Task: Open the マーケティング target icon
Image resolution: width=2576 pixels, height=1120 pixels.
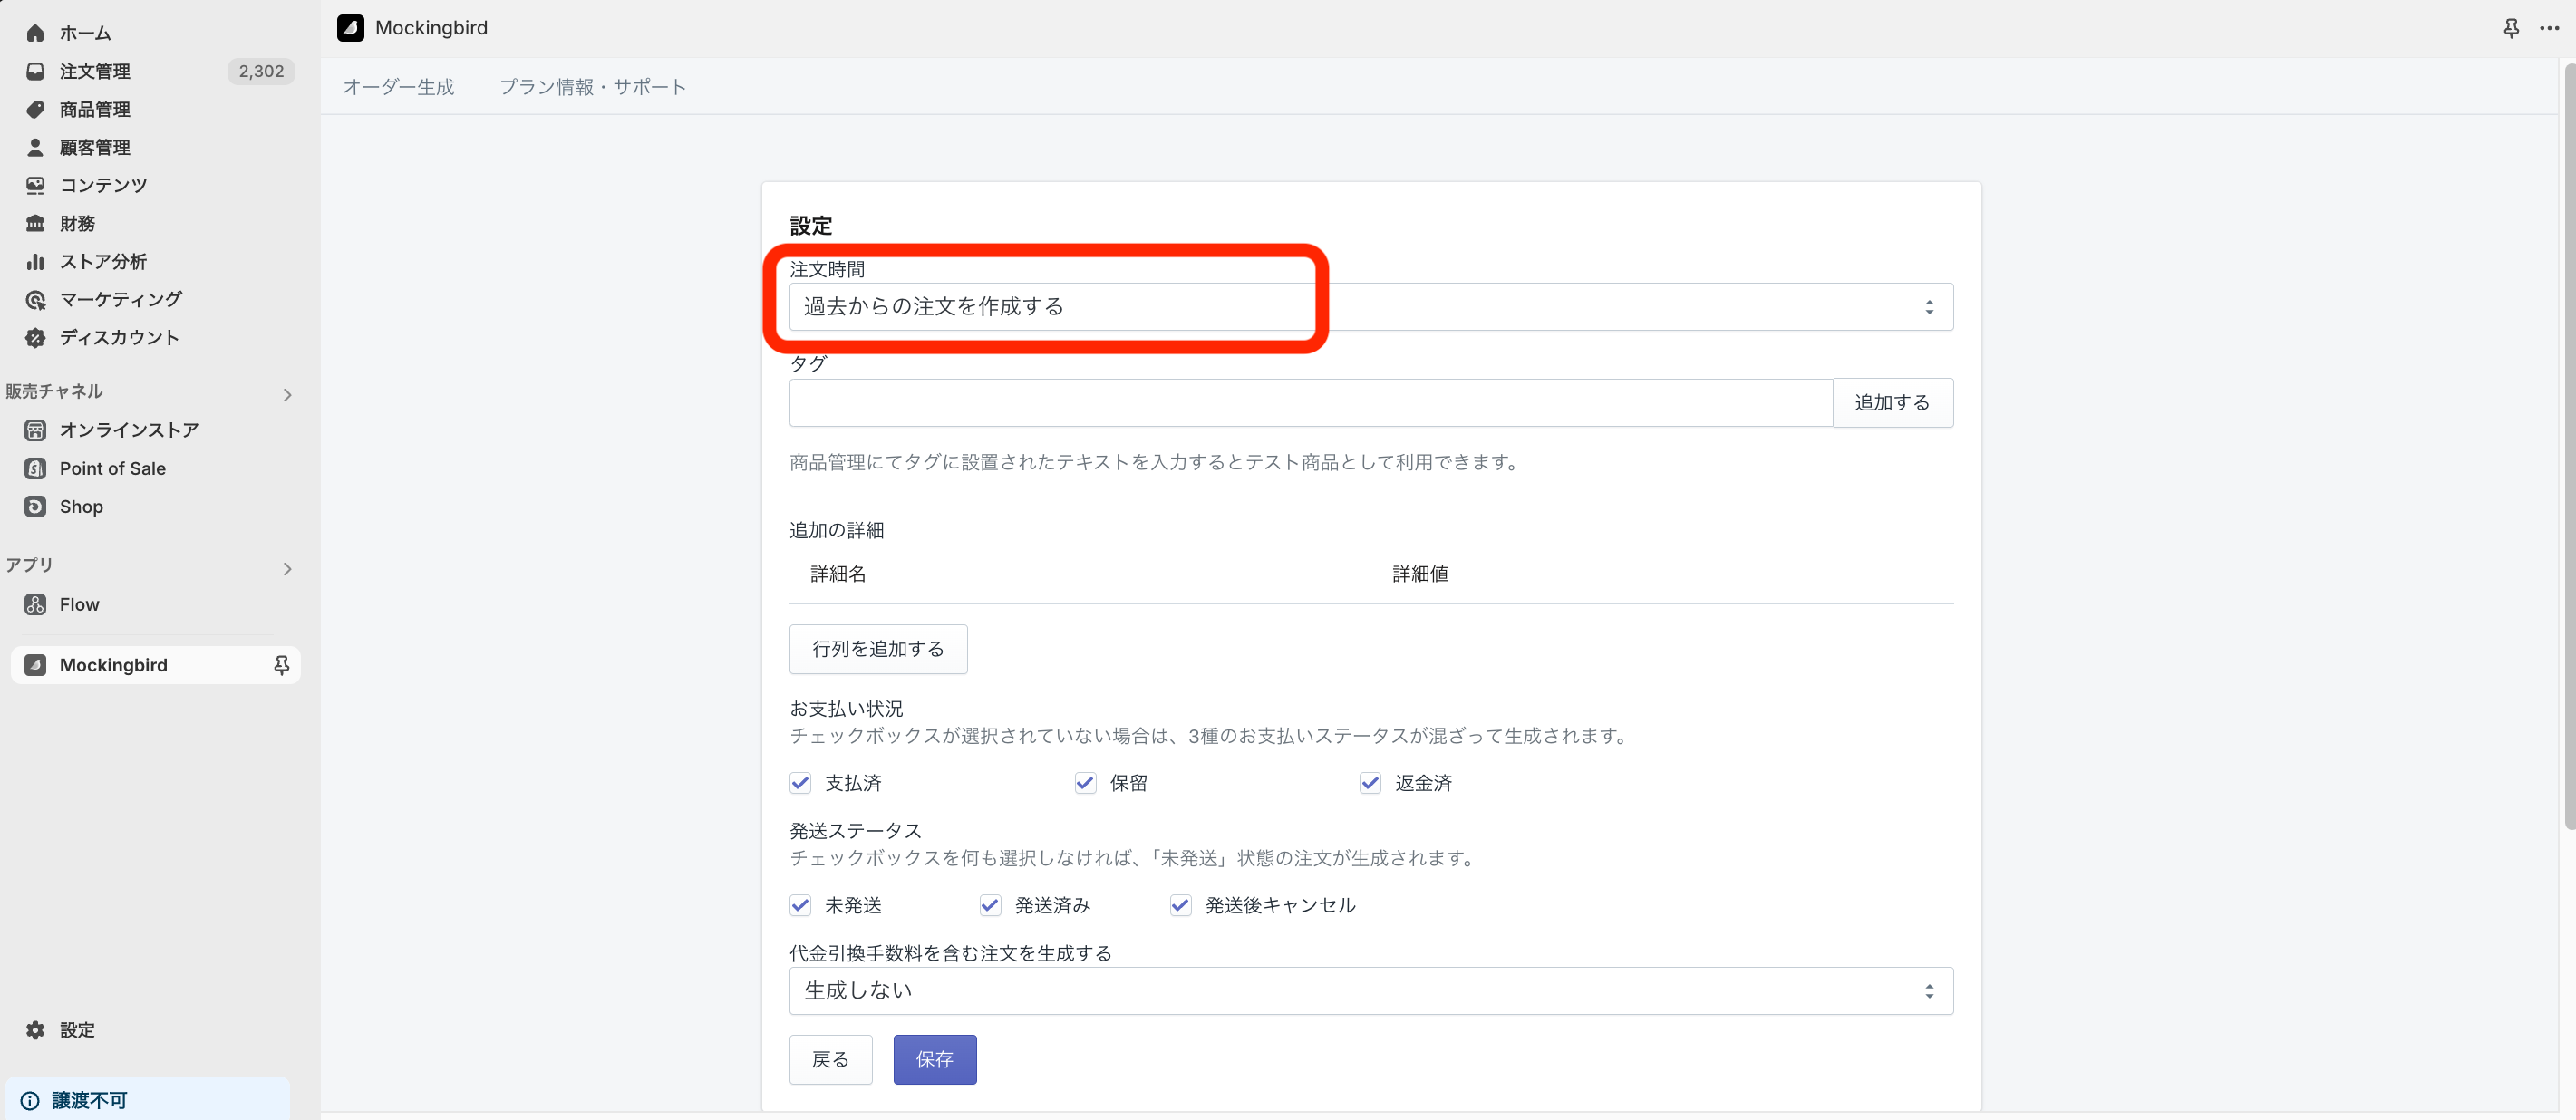Action: [x=35, y=299]
